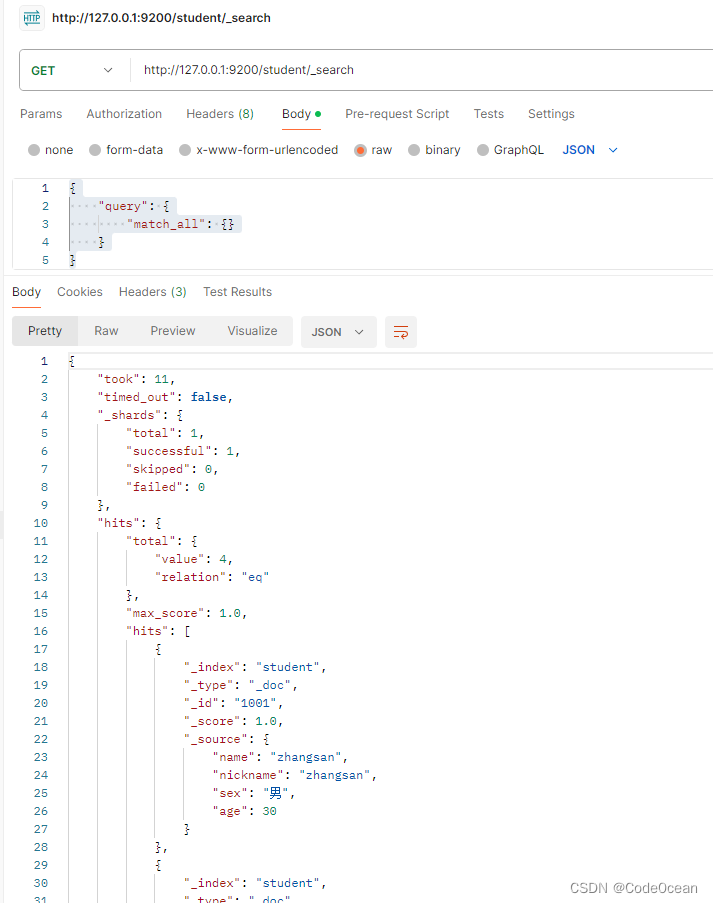This screenshot has height=903, width=713.
Task: Switch to the response Cookies tab
Action: pos(79,292)
